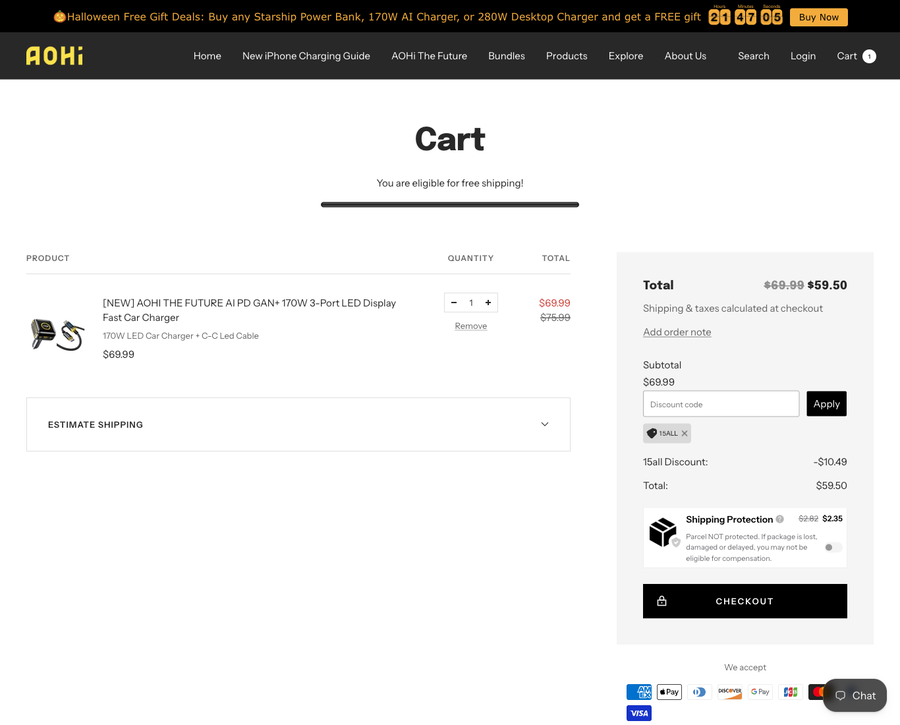900x725 pixels.
Task: Open the AOHI 170W car charger title link
Action: [x=249, y=310]
